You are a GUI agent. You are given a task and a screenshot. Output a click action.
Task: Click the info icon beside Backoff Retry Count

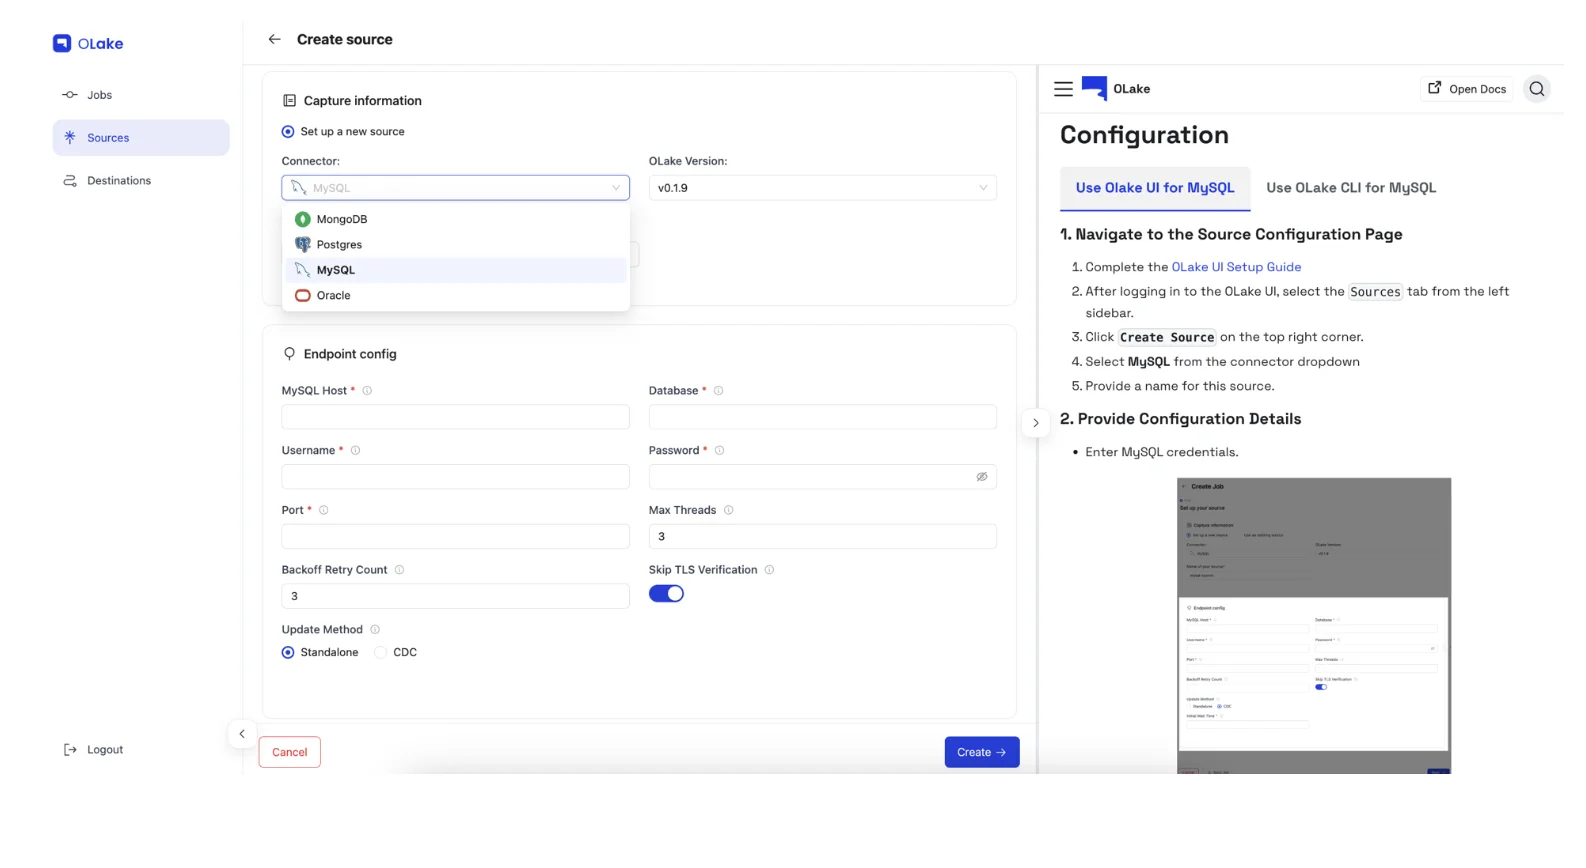click(399, 570)
